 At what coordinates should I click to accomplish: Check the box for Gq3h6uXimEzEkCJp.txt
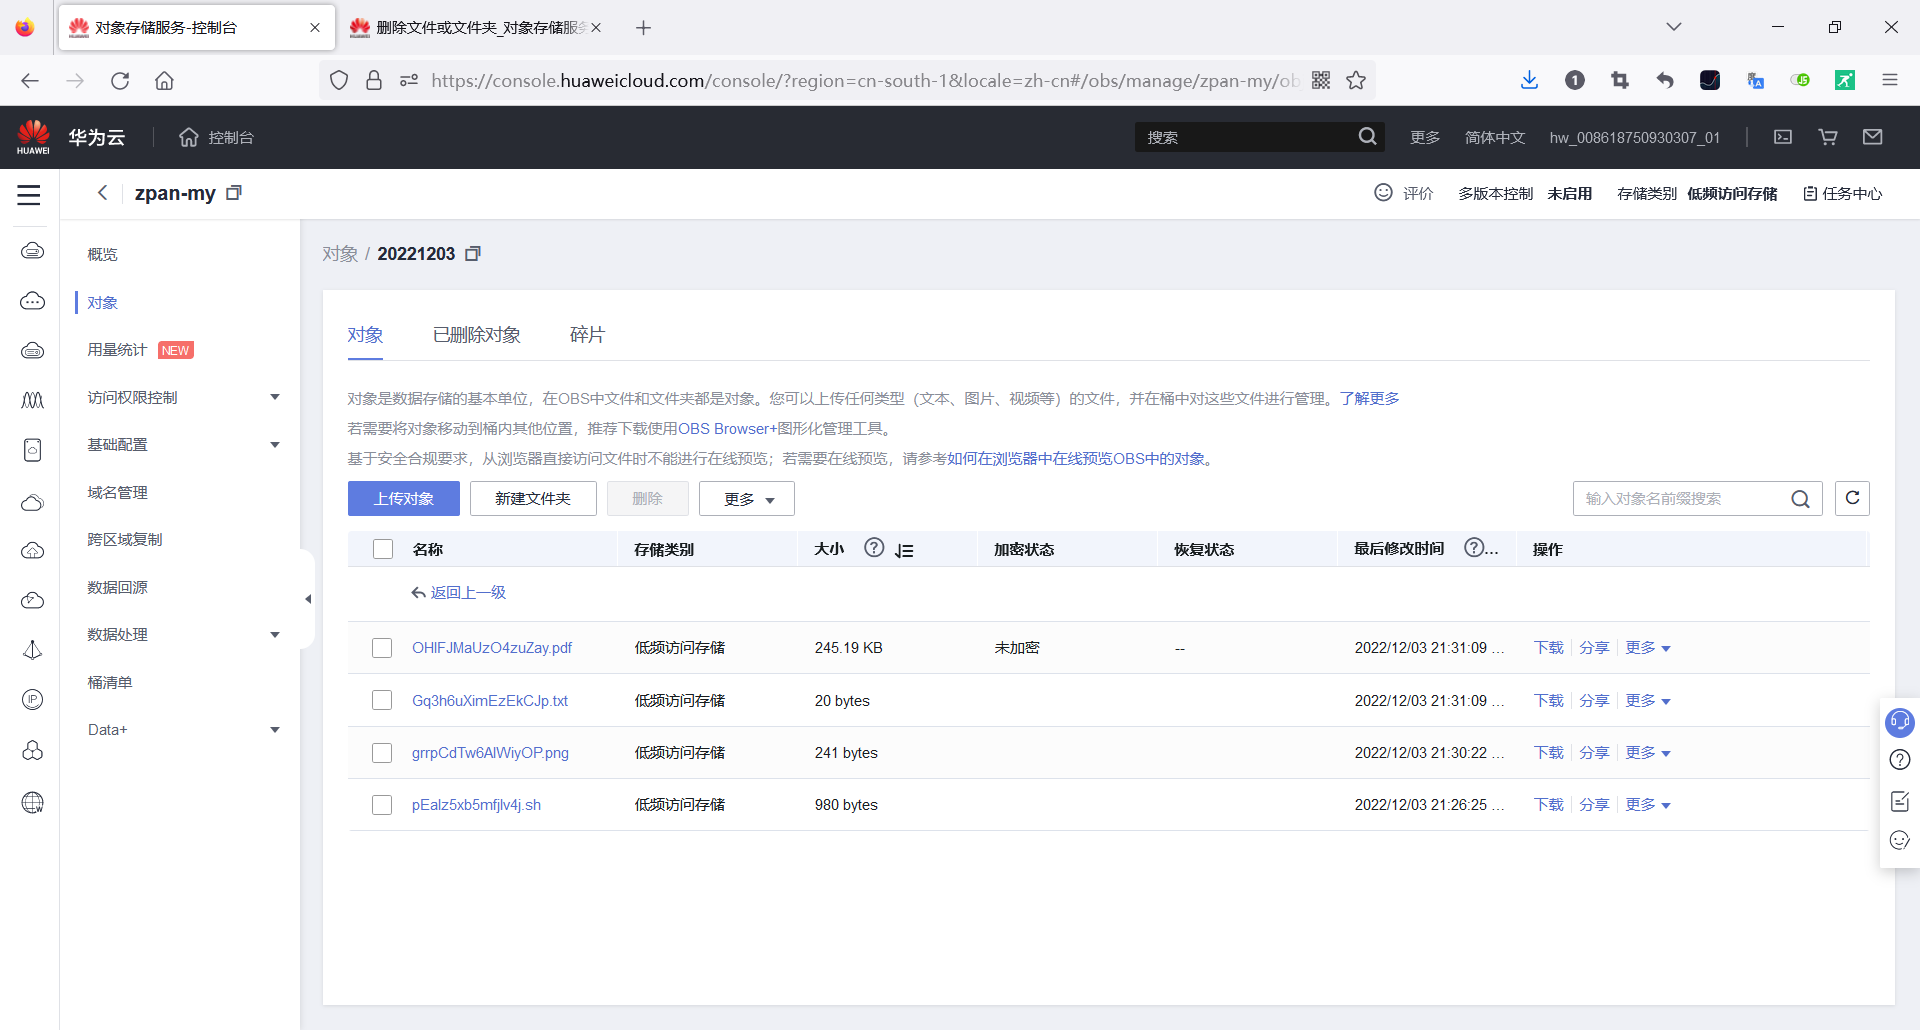pos(382,700)
